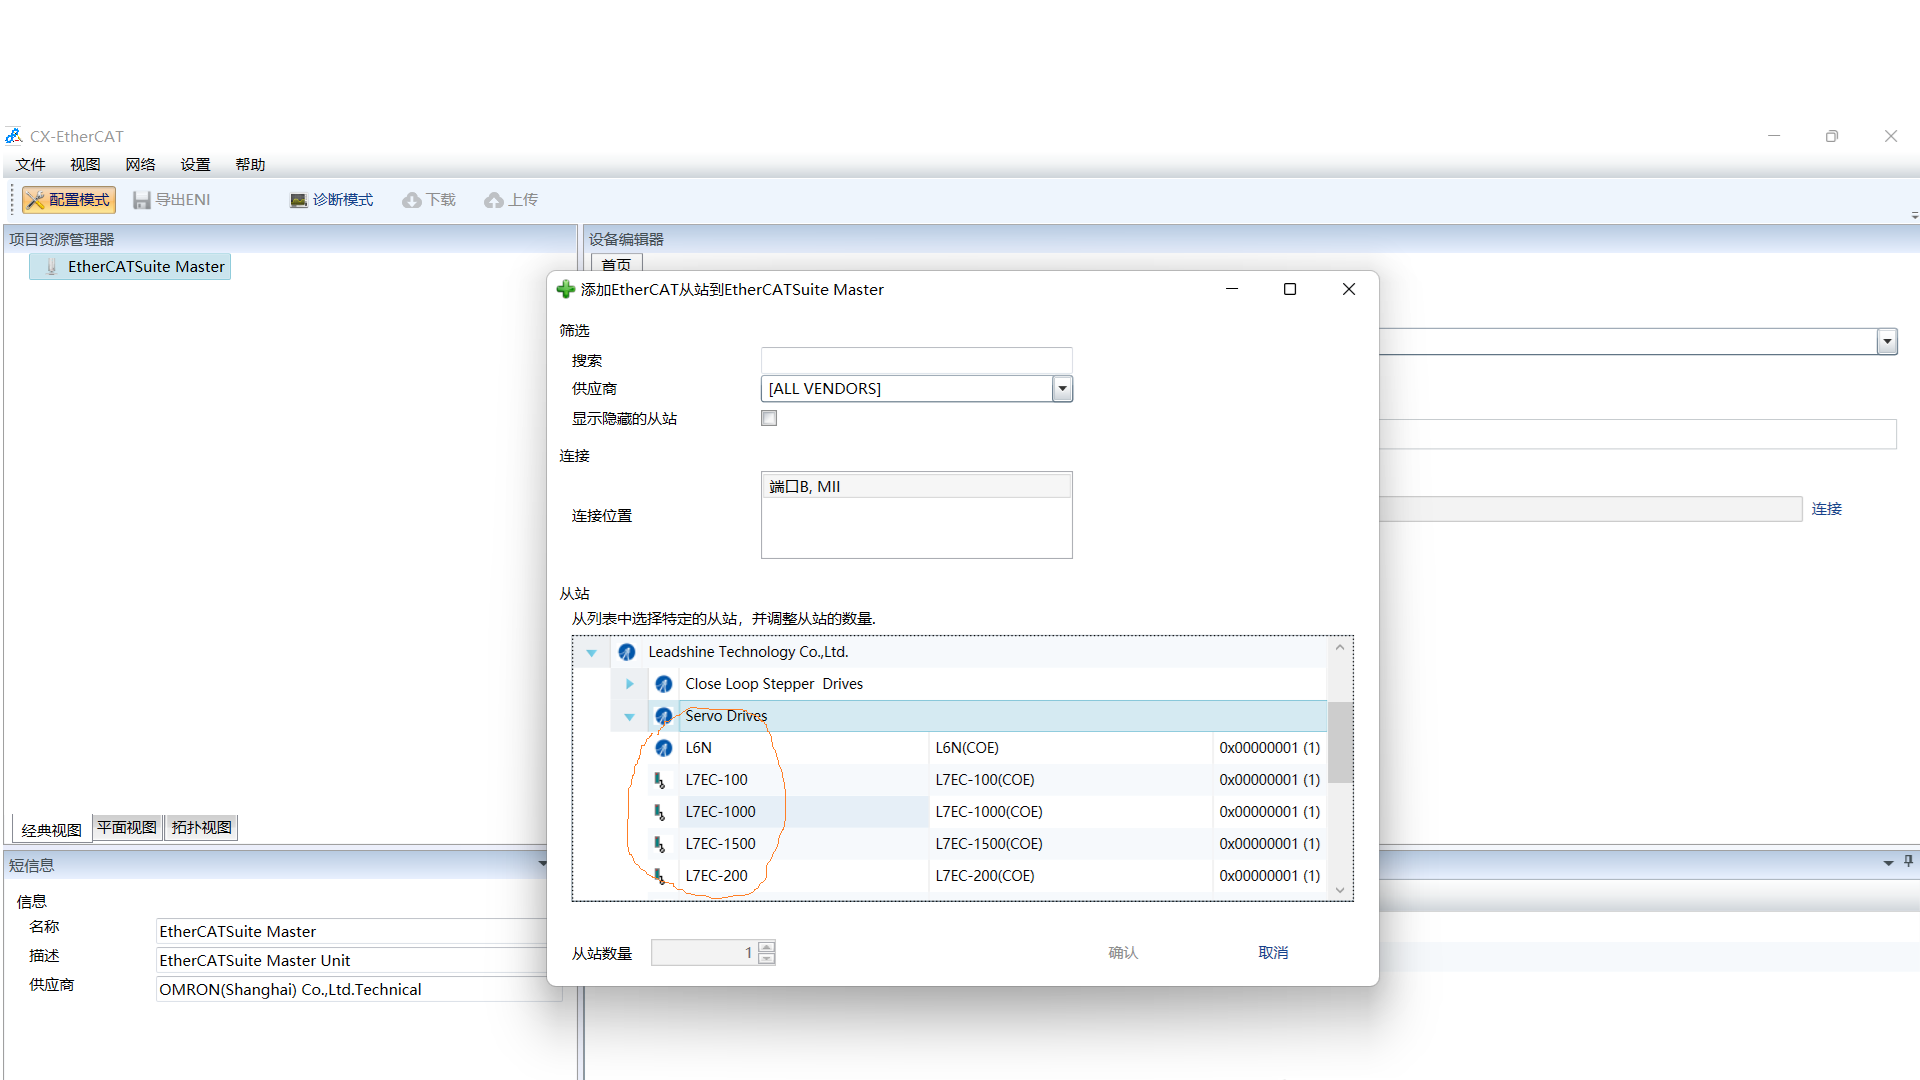Click the 导出ENI save icon

[x=142, y=200]
